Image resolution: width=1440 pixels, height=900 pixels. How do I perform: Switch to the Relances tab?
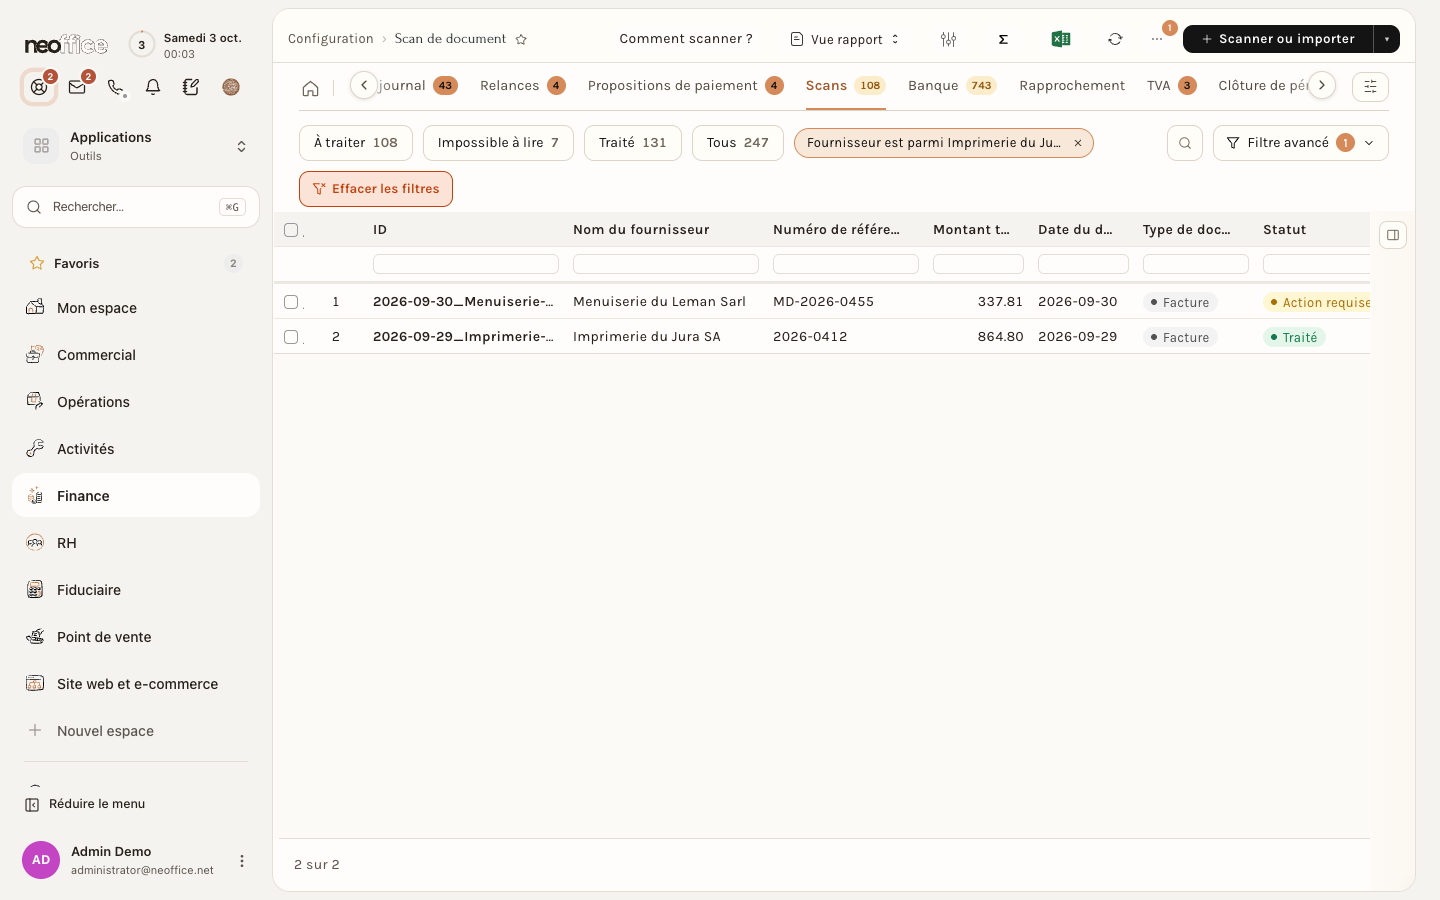522,86
